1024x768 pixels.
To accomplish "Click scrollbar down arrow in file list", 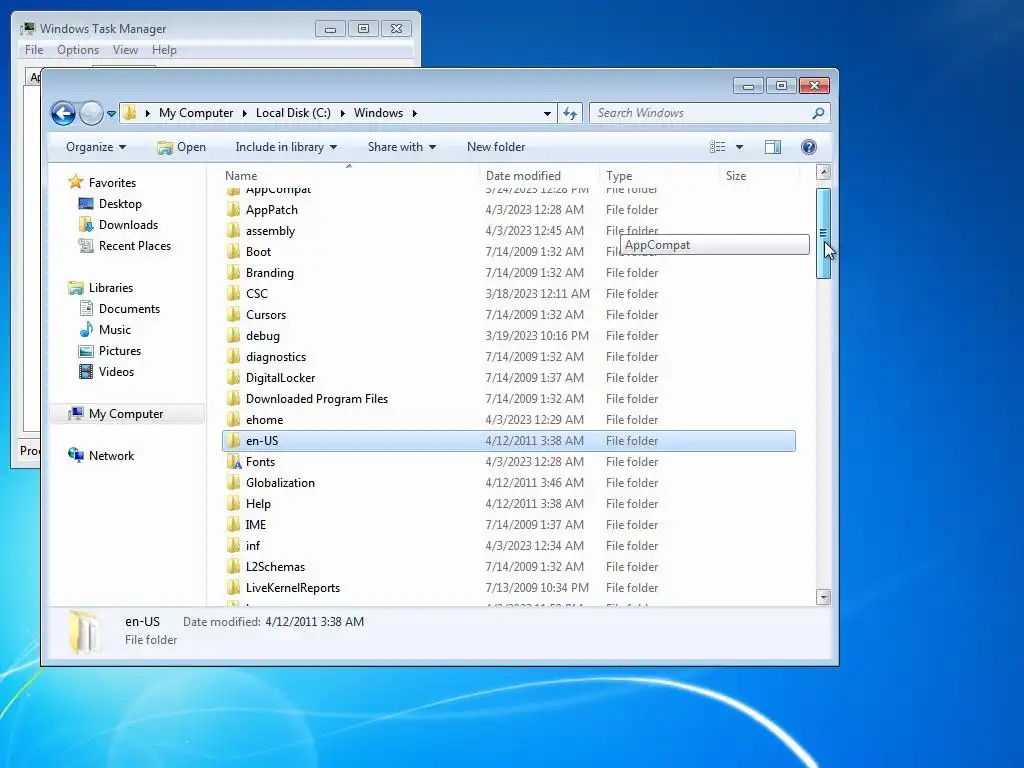I will coord(823,597).
